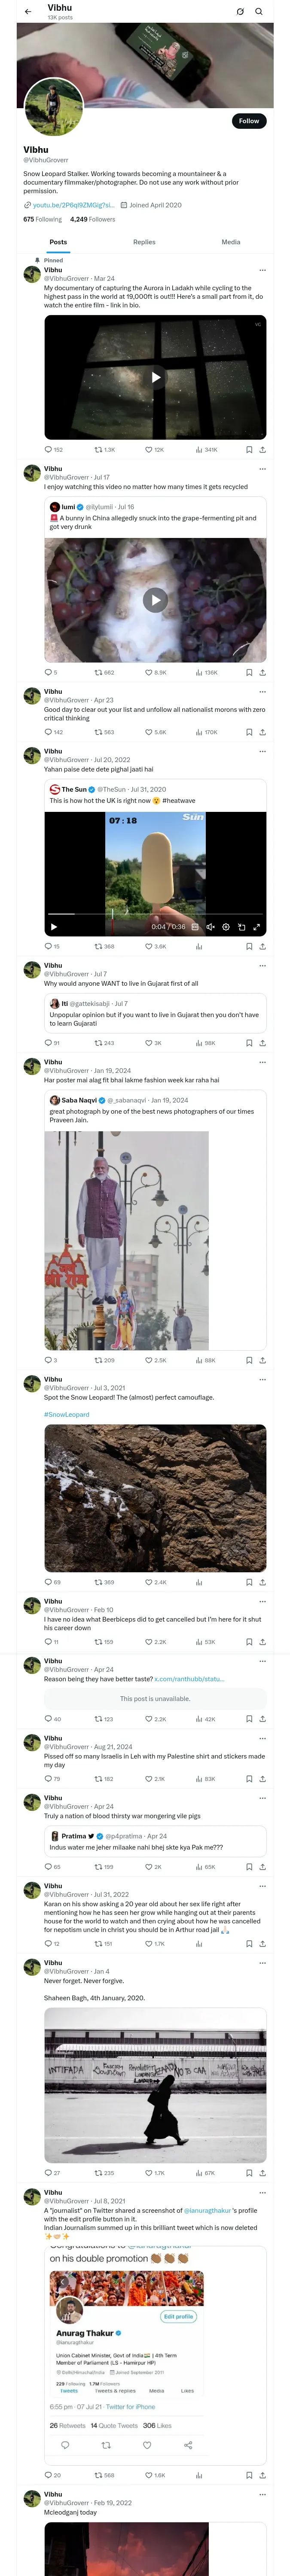The width and height of the screenshot is (290, 2576).
Task: Go back using the top arrow
Action: (28, 12)
